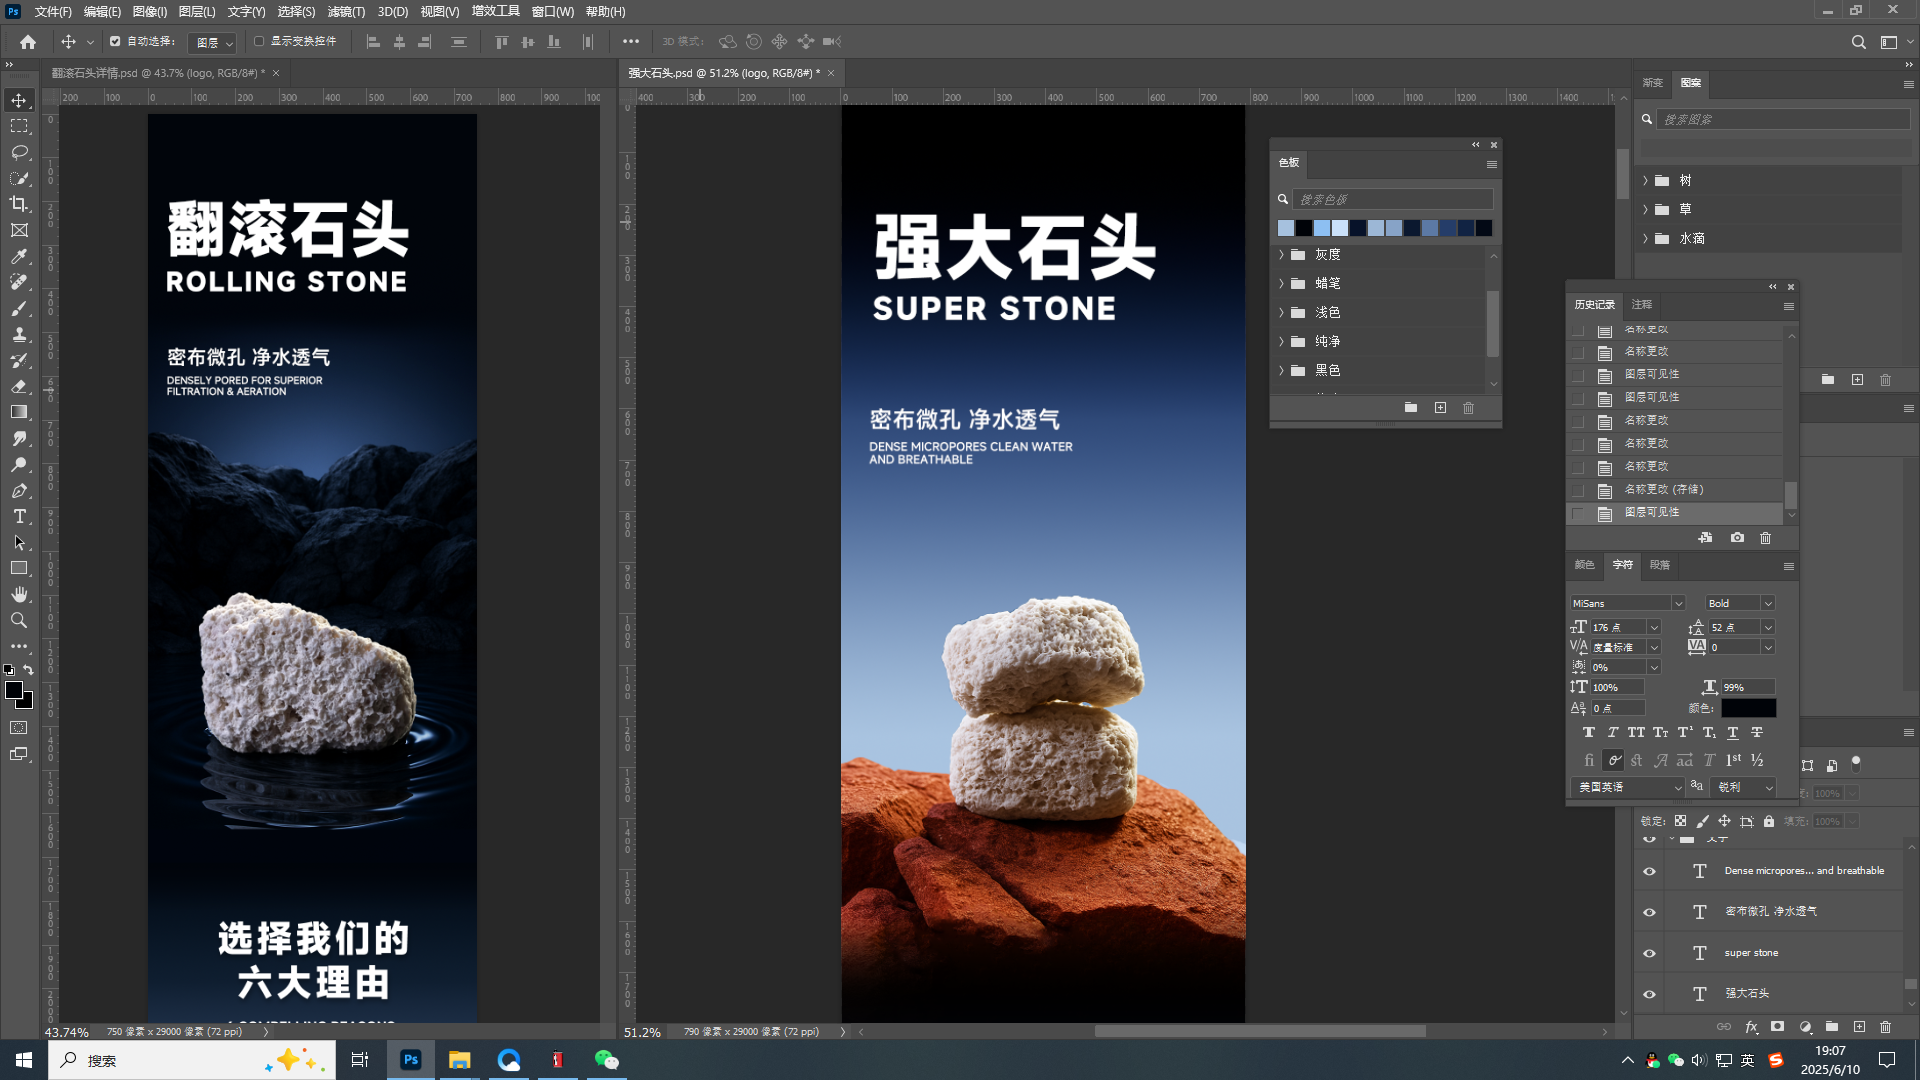
Task: Click the fx layer style button
Action: (x=1751, y=1026)
